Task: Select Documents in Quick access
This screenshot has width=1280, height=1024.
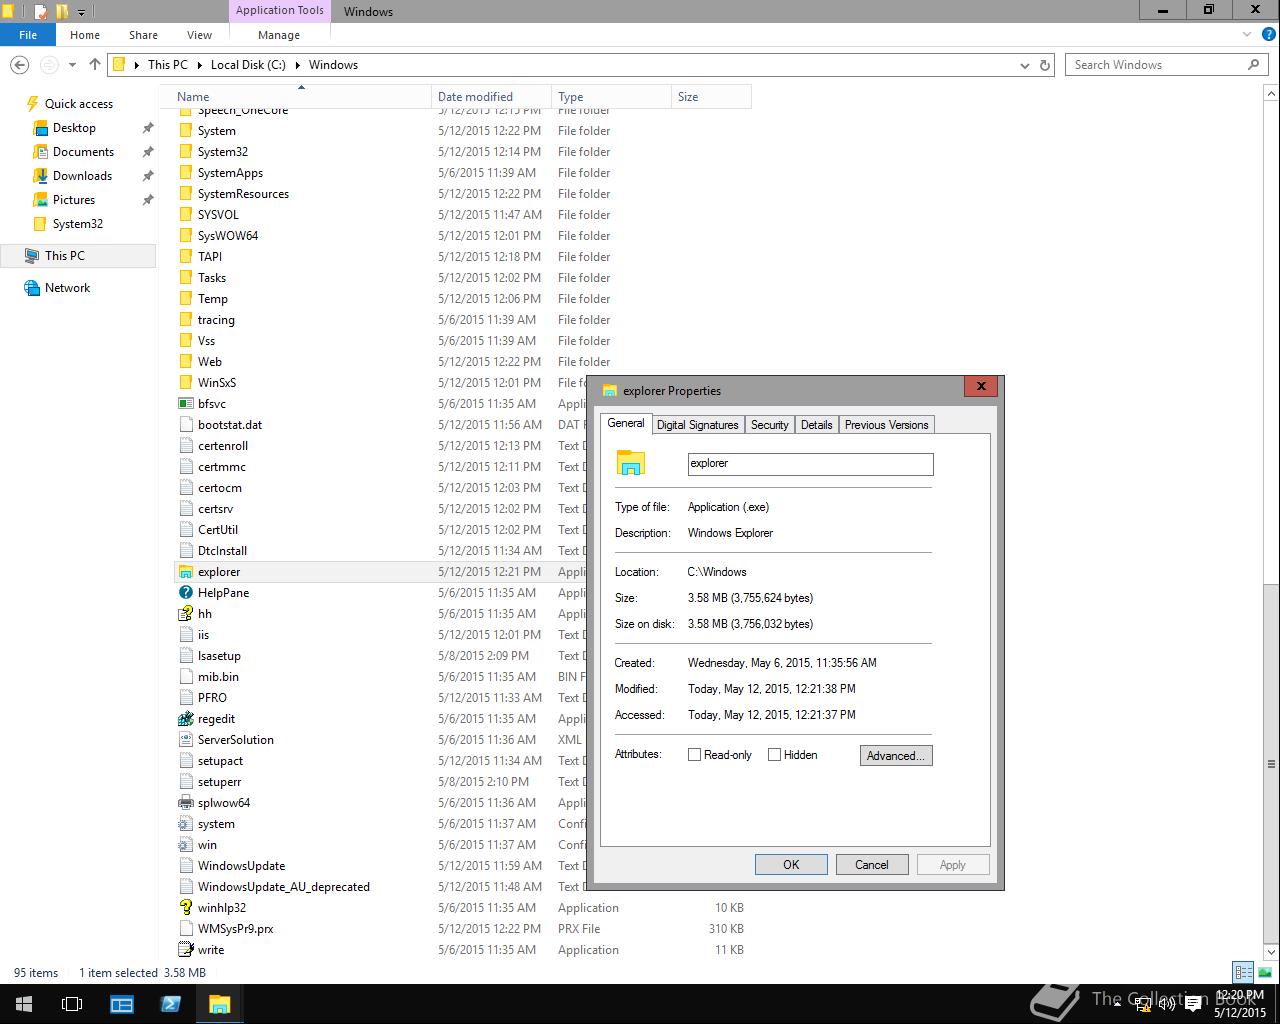Action: [x=83, y=152]
